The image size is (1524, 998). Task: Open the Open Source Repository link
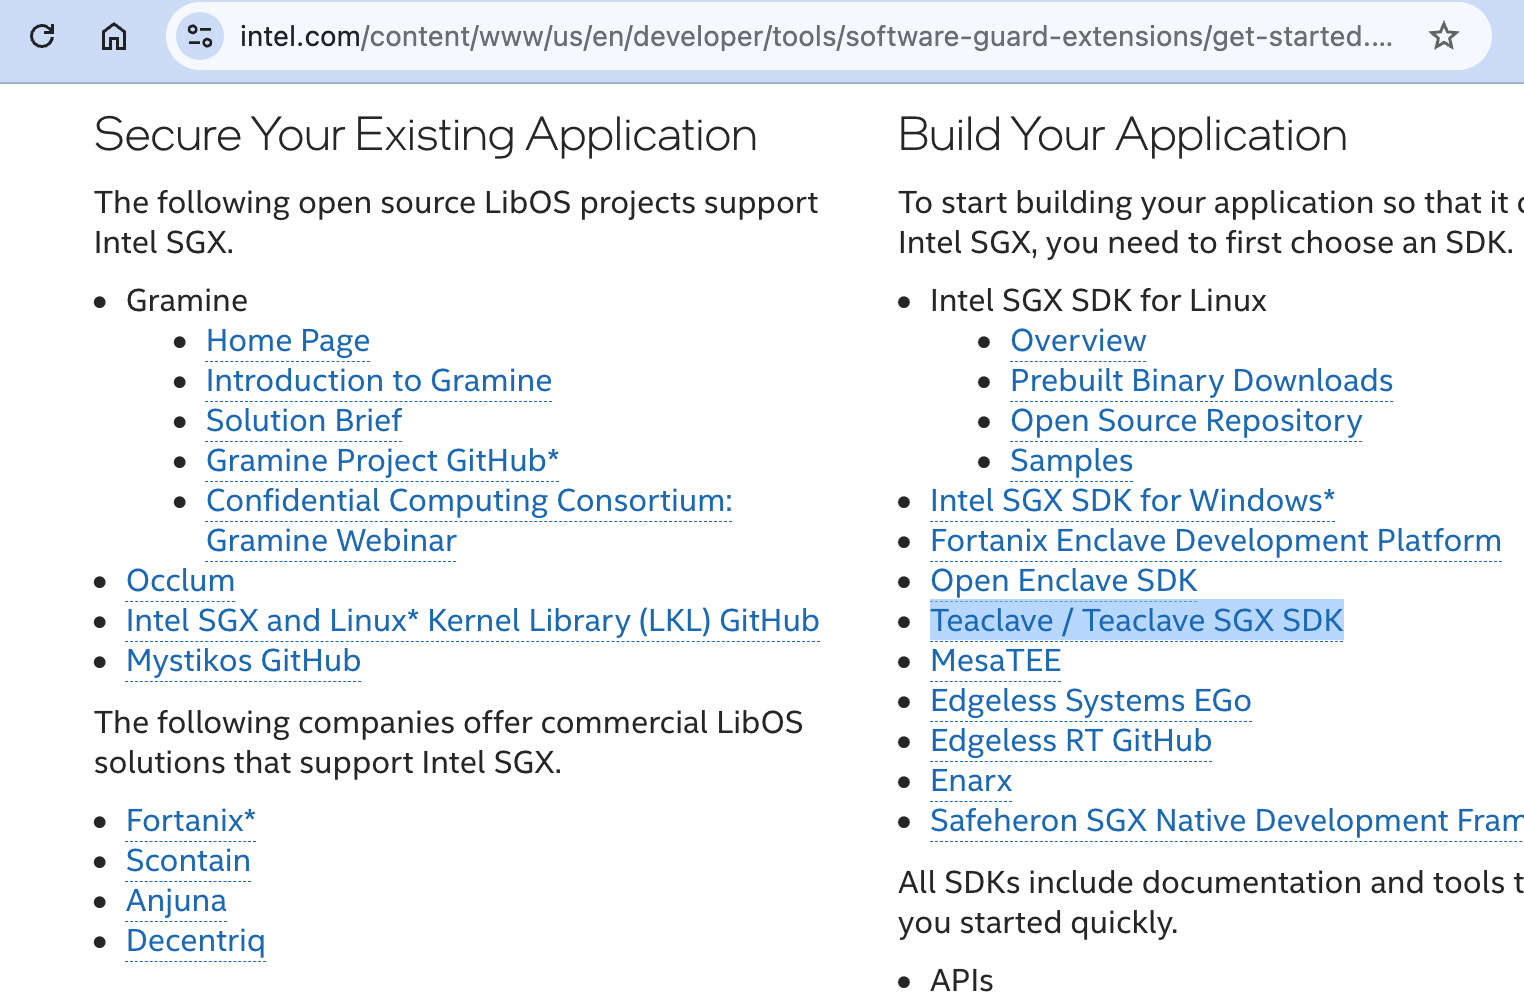(x=1186, y=421)
